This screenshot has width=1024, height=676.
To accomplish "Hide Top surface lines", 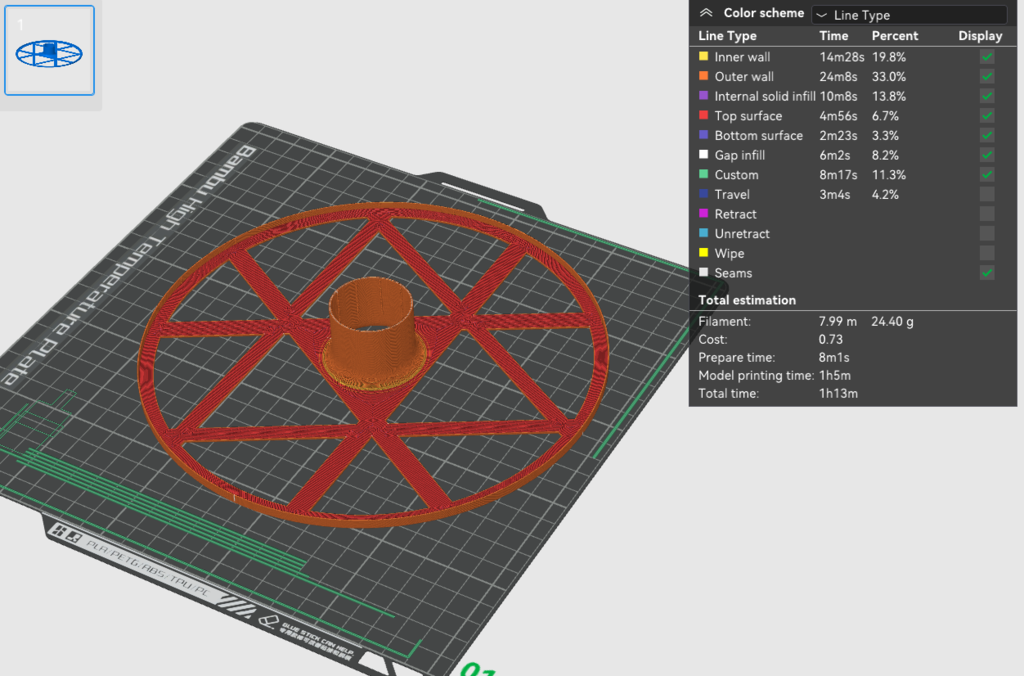I will (987, 116).
